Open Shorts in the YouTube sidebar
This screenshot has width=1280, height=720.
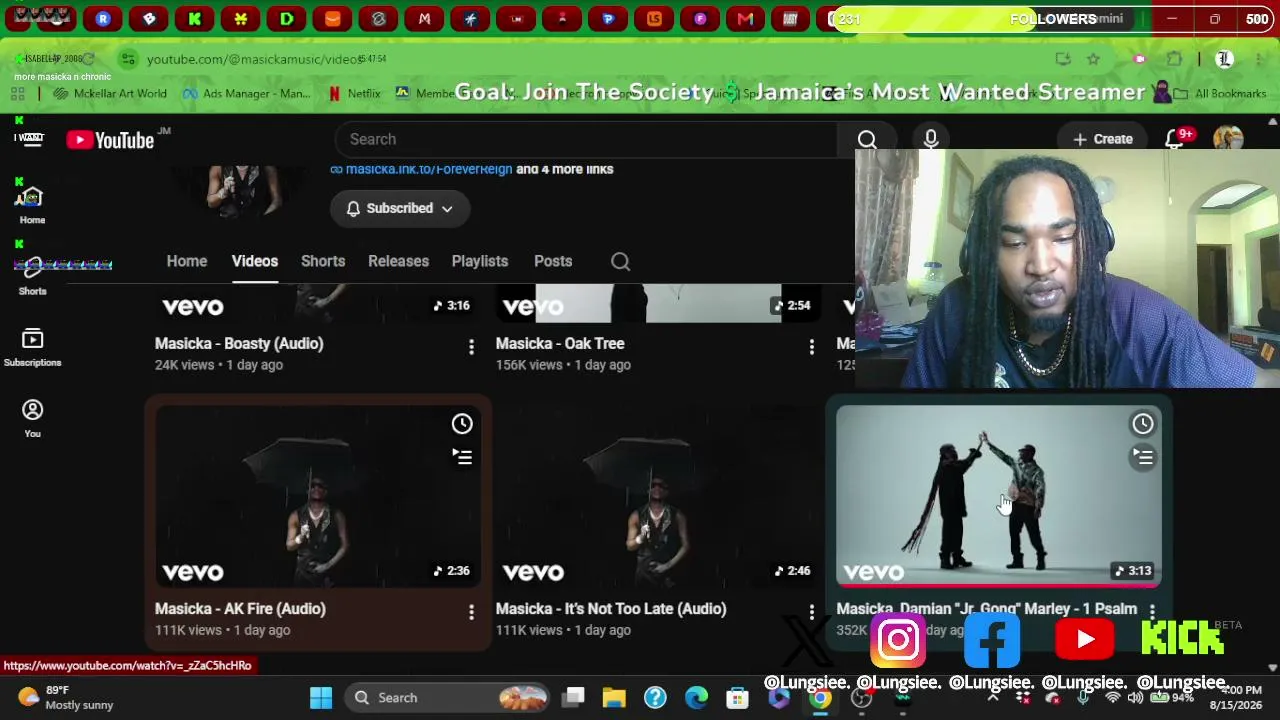click(32, 275)
